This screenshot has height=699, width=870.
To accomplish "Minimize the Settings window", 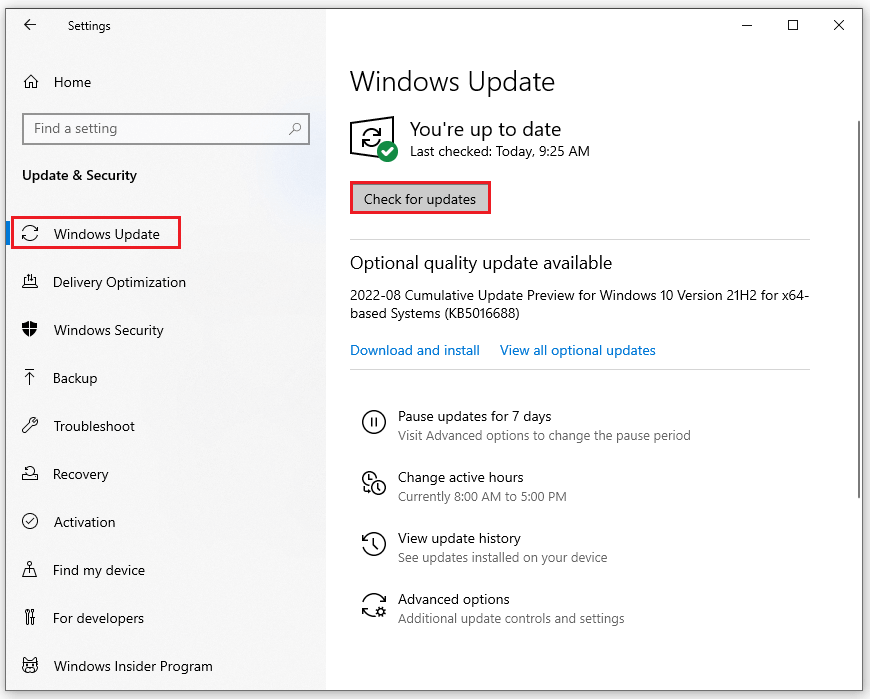I will (x=747, y=26).
